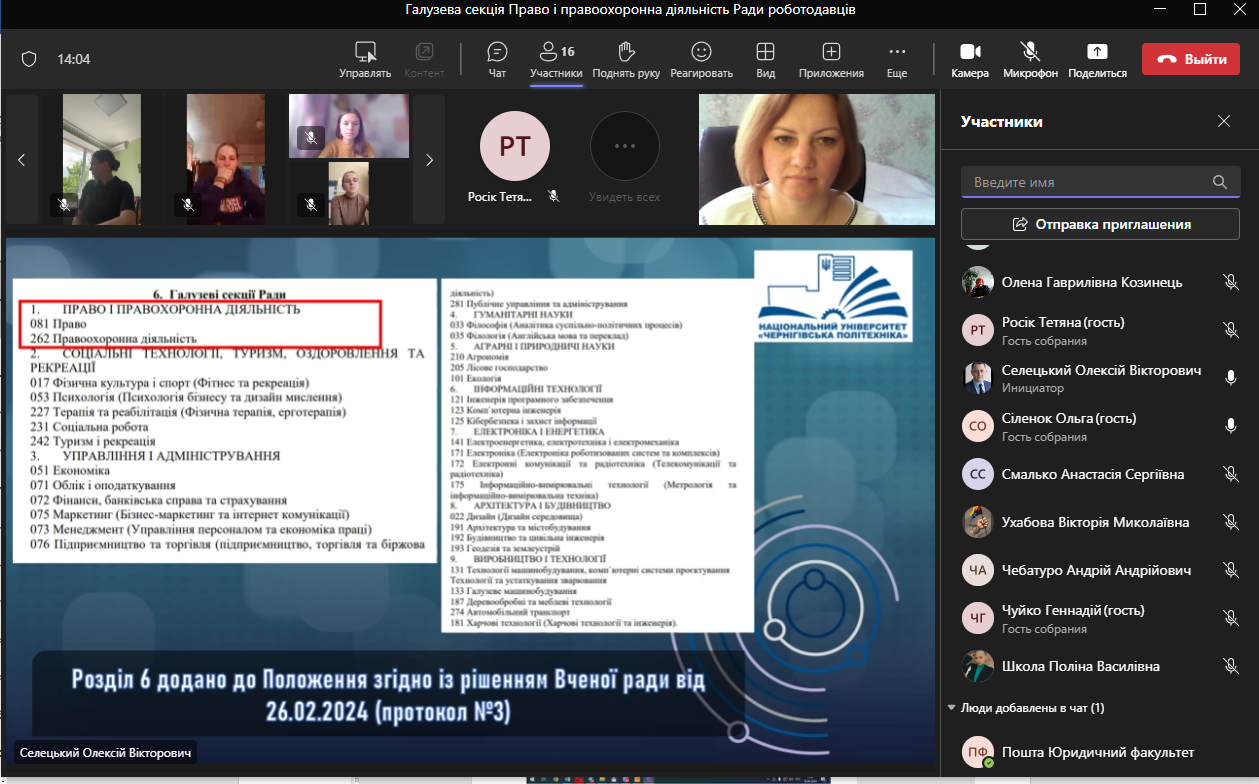Click the Поднять руку raise hand icon

pos(626,52)
